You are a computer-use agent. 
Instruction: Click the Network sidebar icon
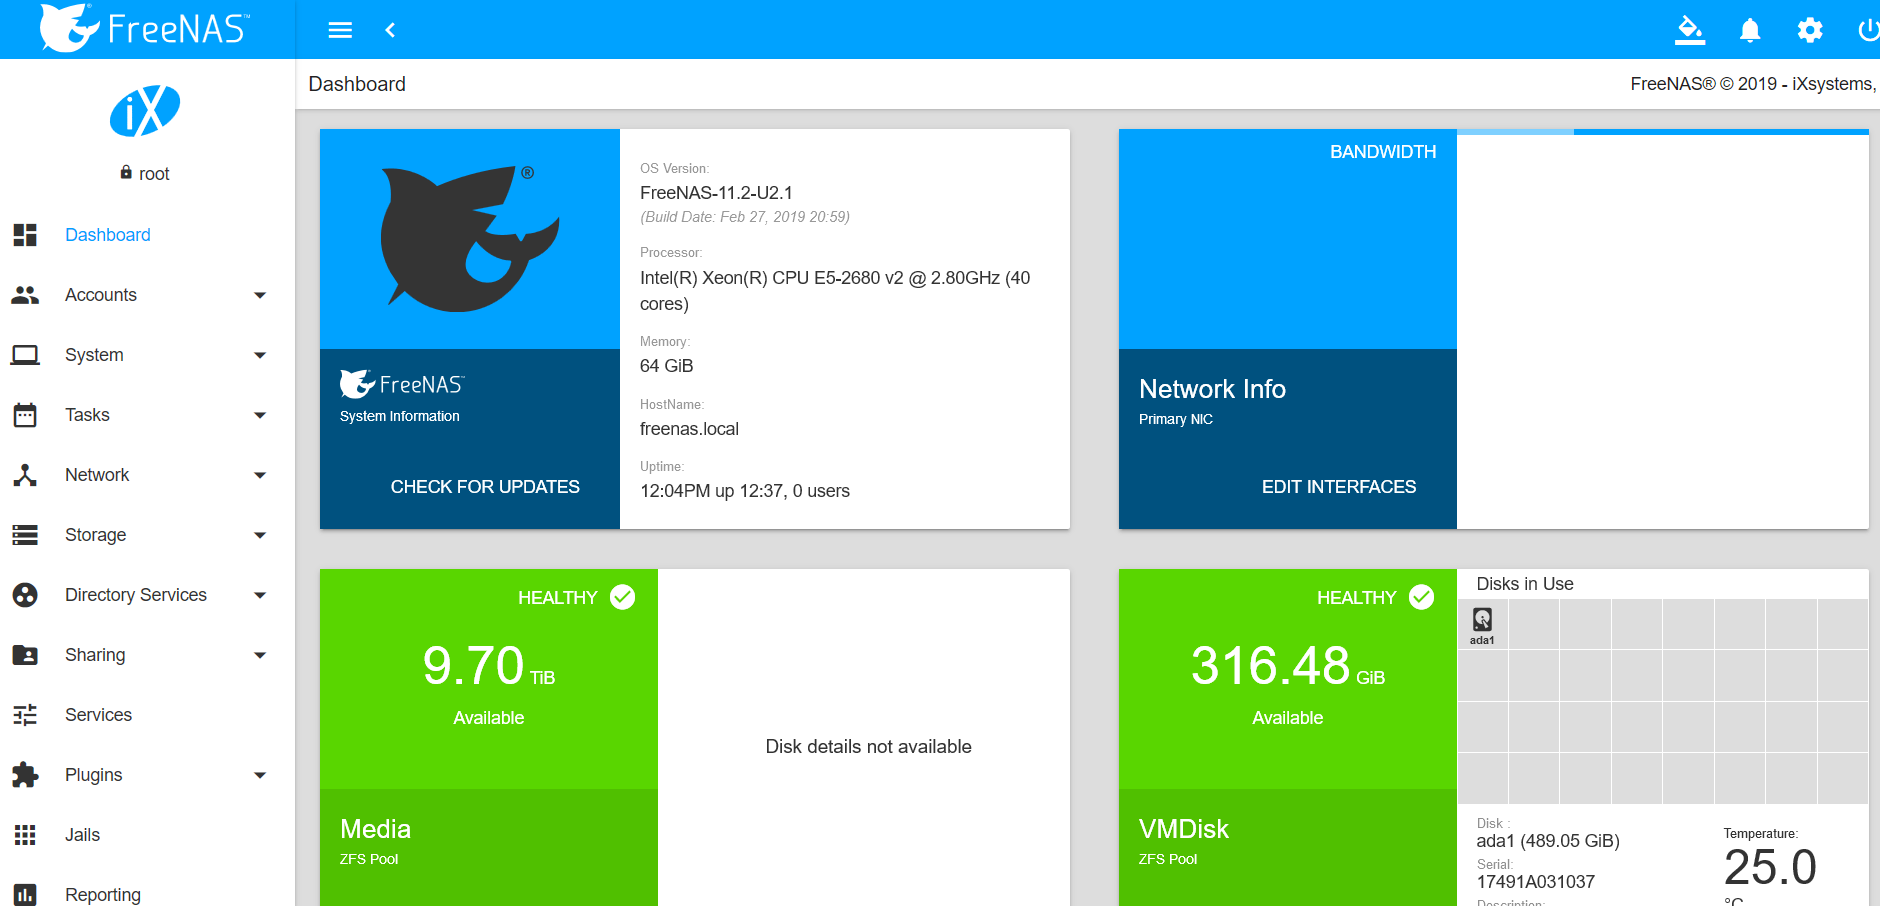click(x=25, y=475)
